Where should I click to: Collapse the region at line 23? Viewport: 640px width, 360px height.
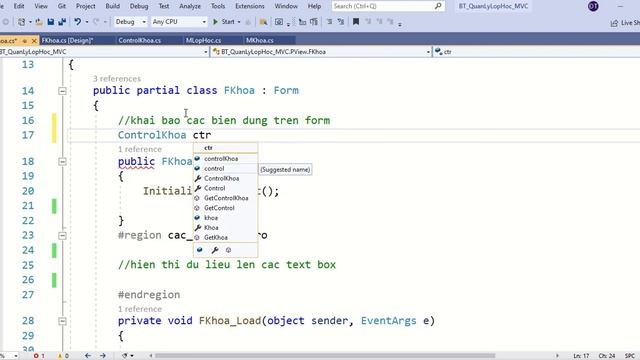62,236
